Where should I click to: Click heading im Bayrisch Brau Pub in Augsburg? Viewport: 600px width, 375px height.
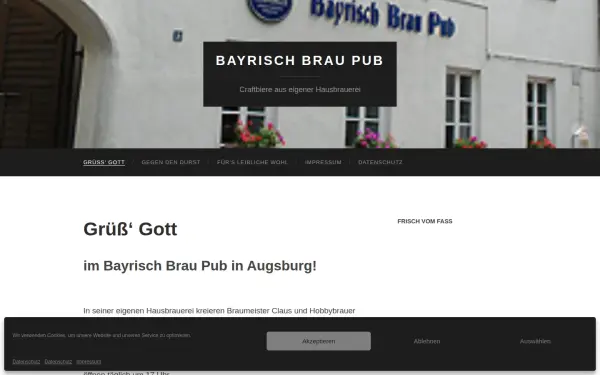point(200,266)
